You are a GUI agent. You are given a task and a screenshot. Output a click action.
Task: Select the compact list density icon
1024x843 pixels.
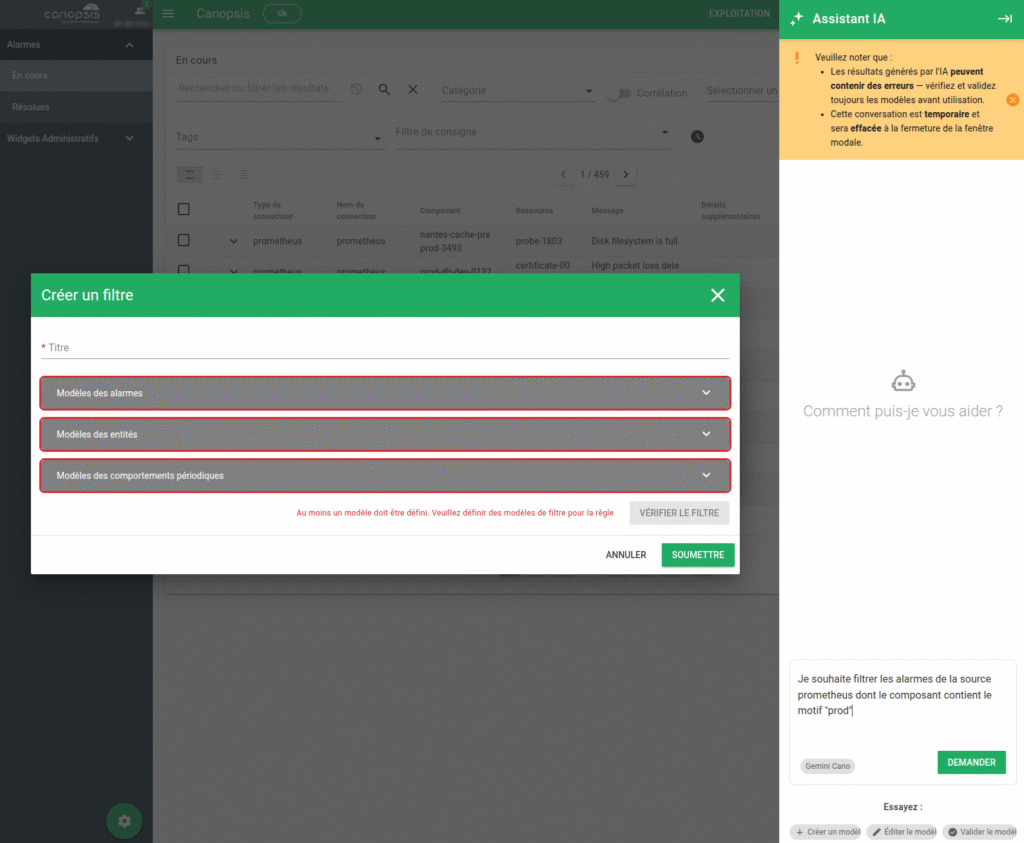click(243, 174)
